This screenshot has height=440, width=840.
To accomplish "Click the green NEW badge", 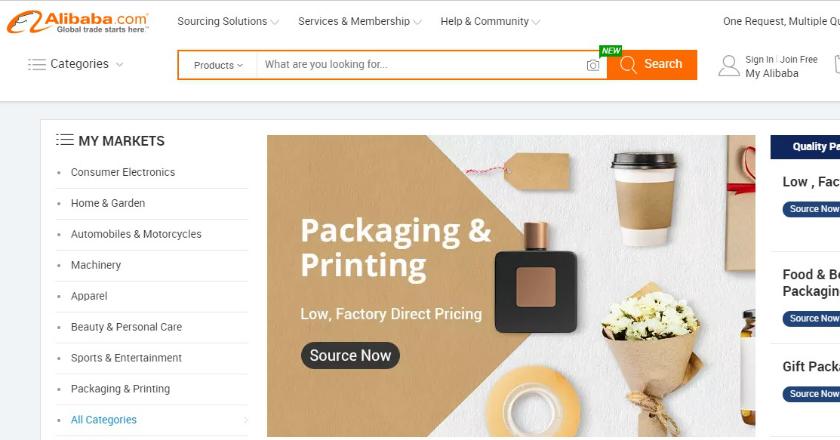I will [x=611, y=51].
